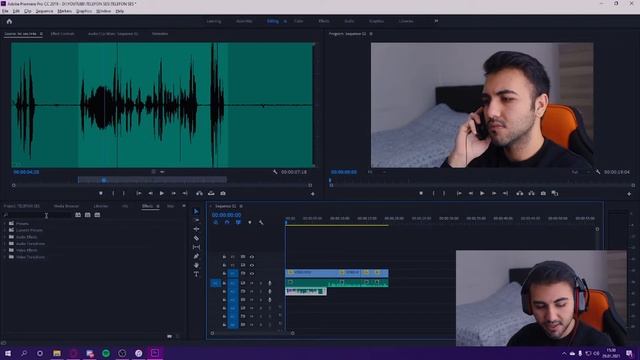The image size is (640, 360).
Task: Toggle visibility eye of the middle video track
Action: tap(252, 265)
